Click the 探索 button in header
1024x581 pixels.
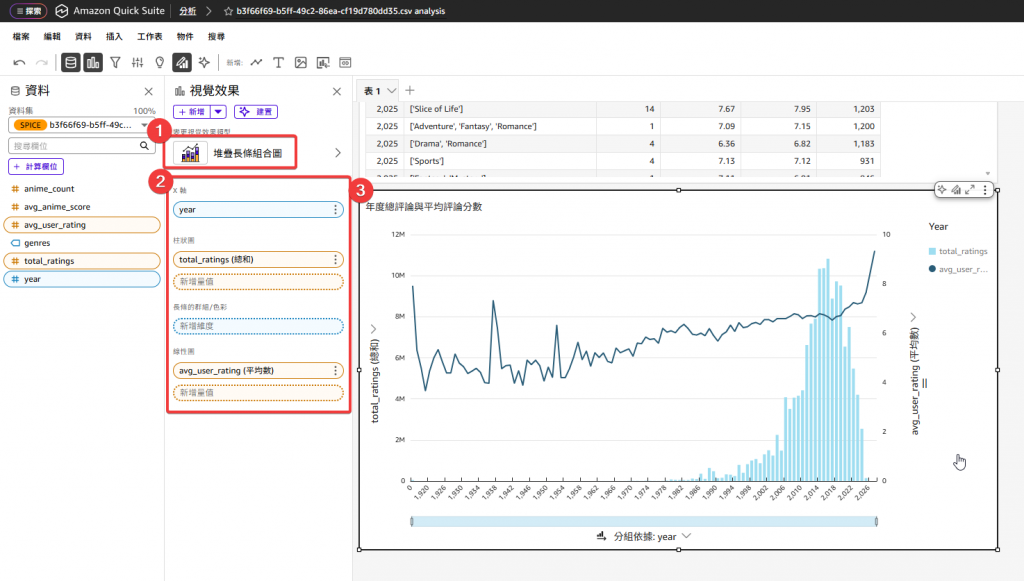(29, 11)
